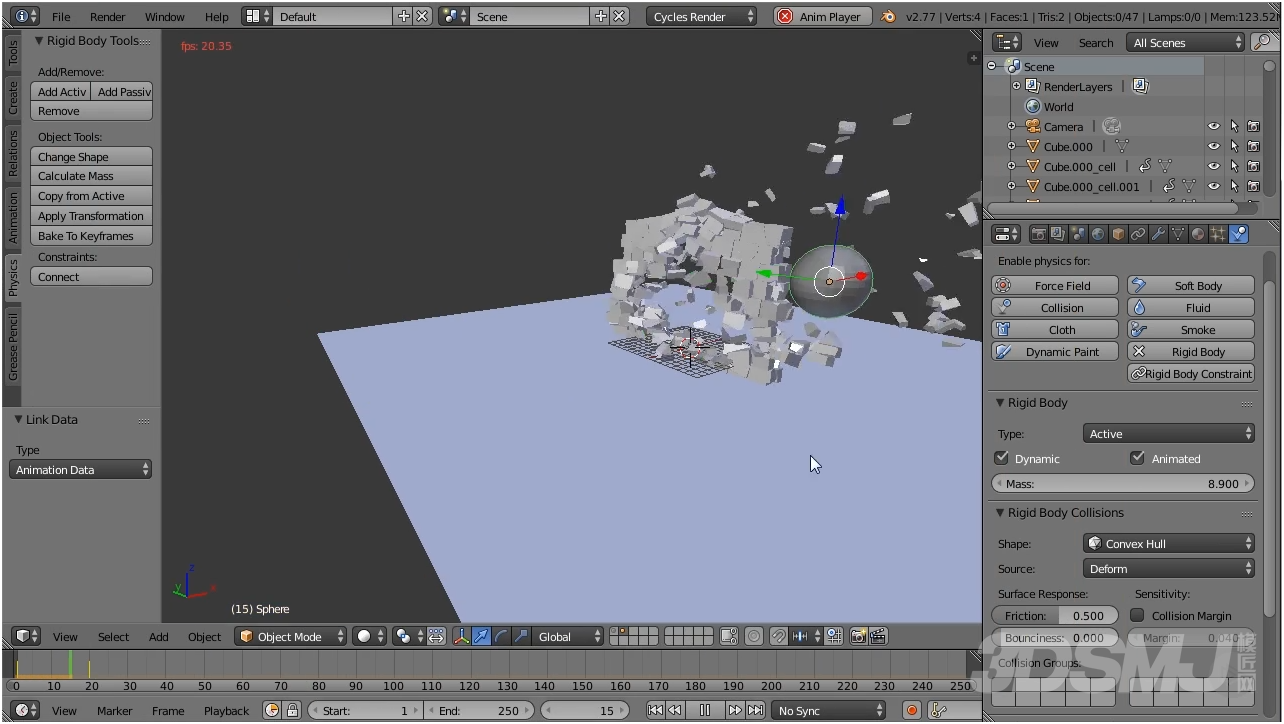Screen dimensions: 1284x724
Task: Open the Render Layers properties tab
Action: (1059, 234)
